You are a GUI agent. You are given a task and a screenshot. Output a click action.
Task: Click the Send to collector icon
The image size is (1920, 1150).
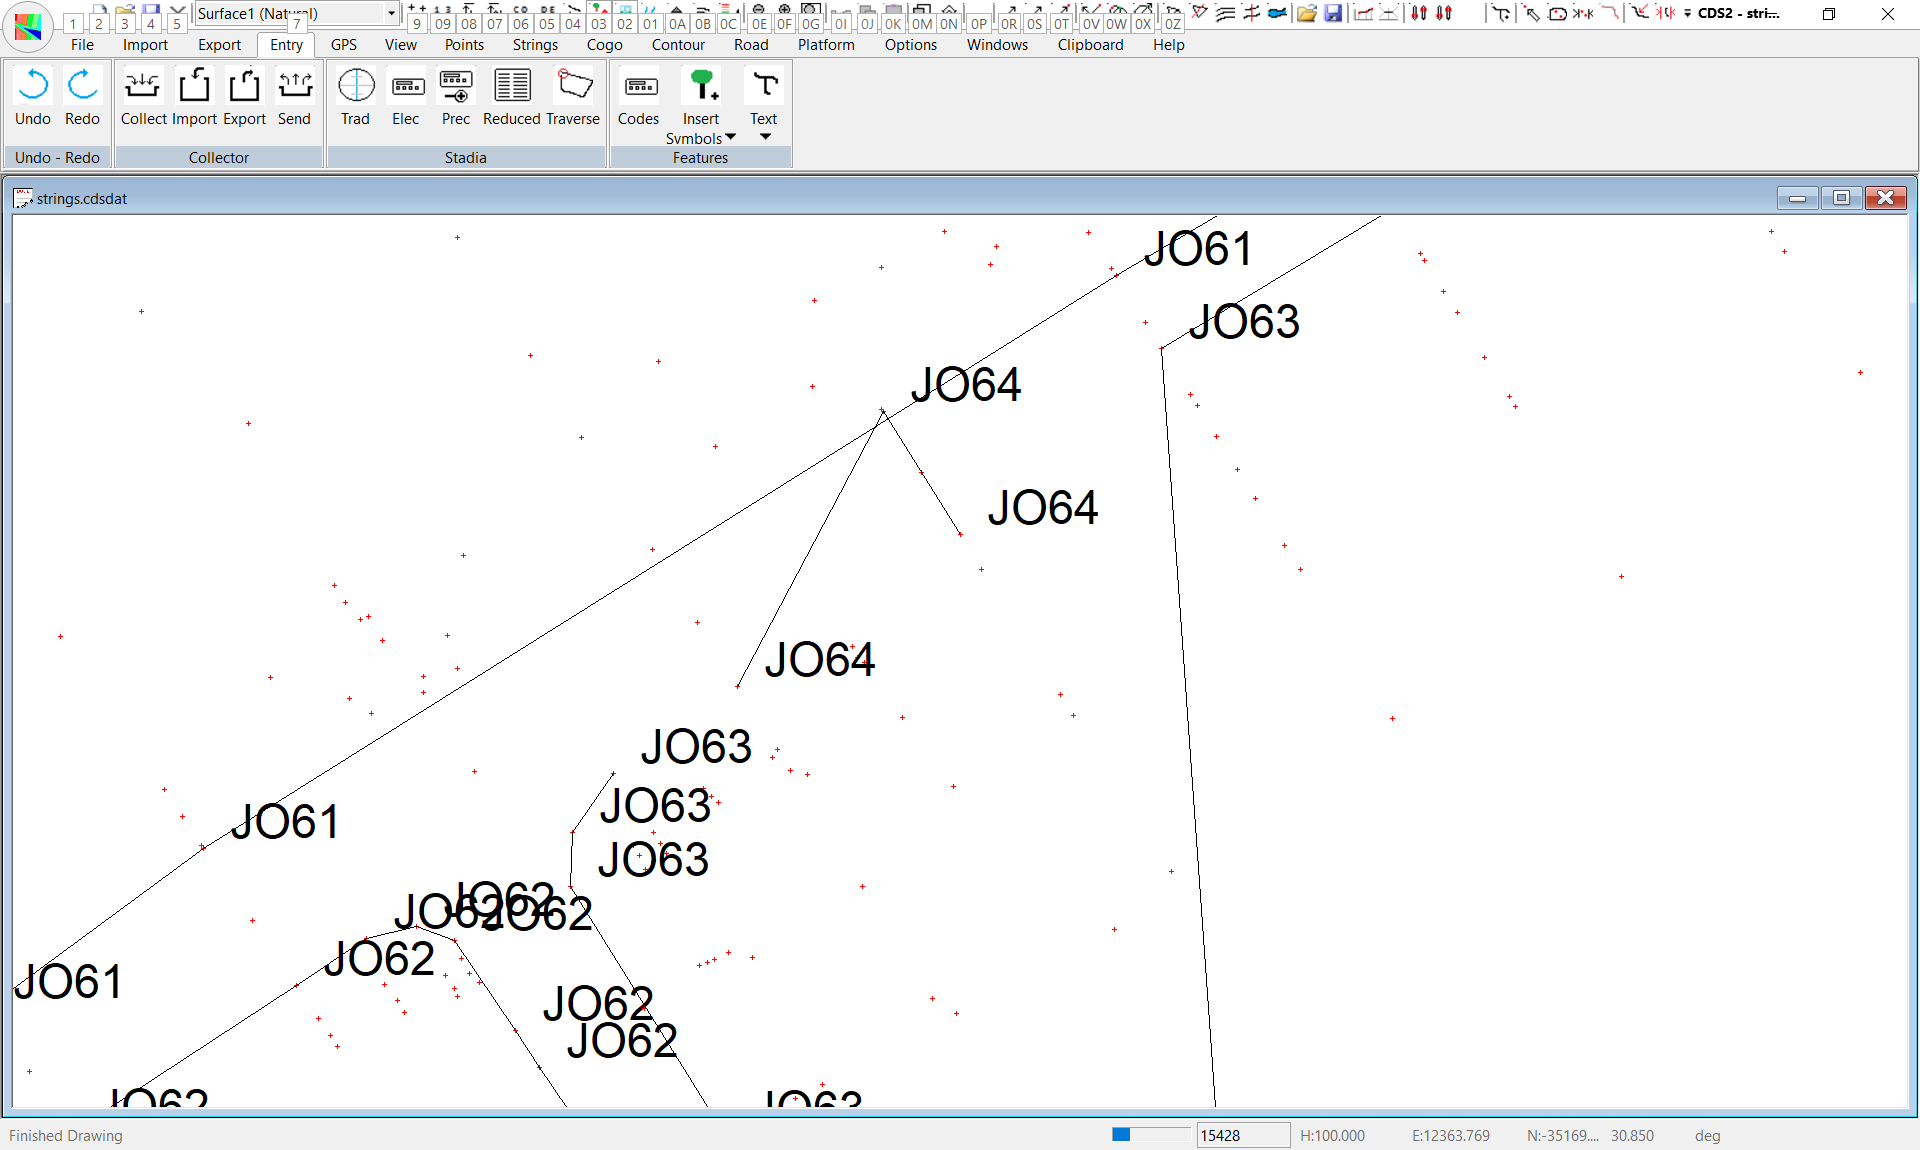[x=294, y=96]
